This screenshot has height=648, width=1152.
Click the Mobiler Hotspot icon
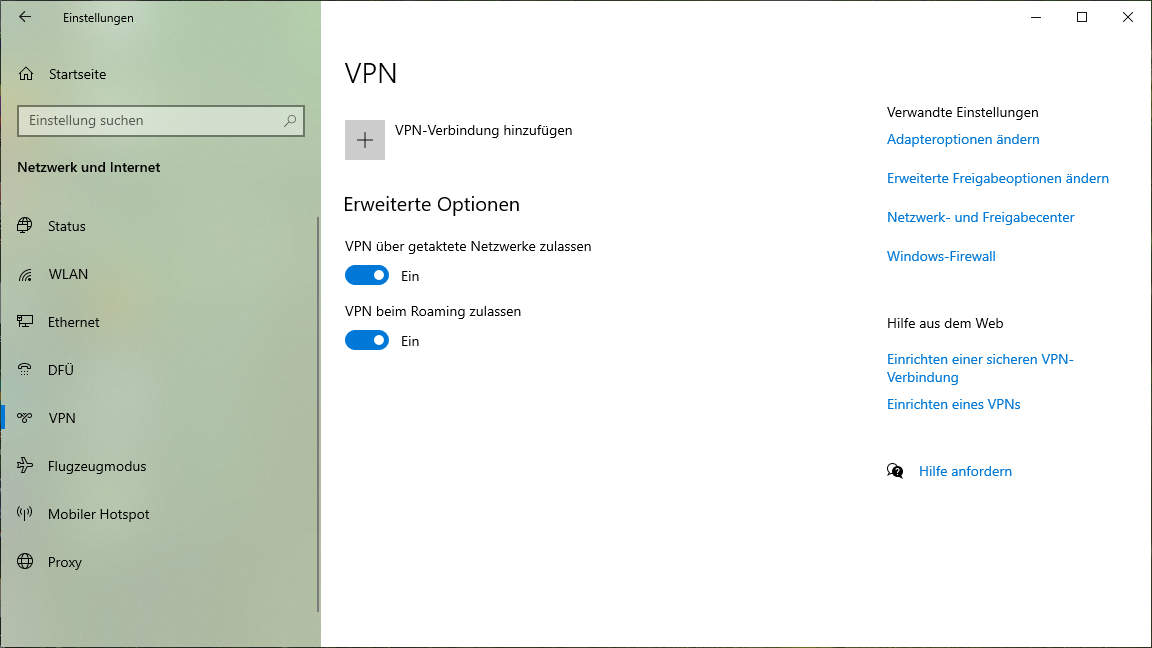click(26, 514)
